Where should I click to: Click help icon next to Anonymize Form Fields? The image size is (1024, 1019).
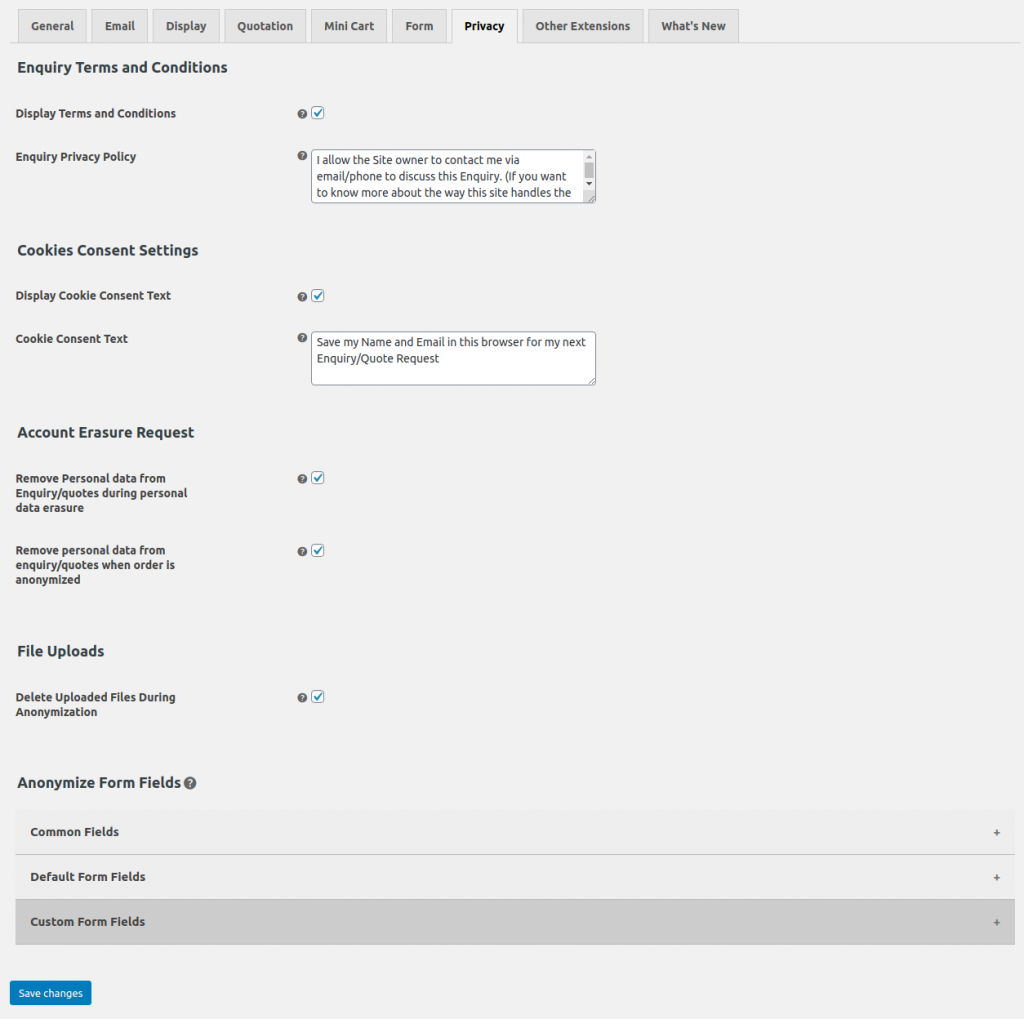coord(190,783)
